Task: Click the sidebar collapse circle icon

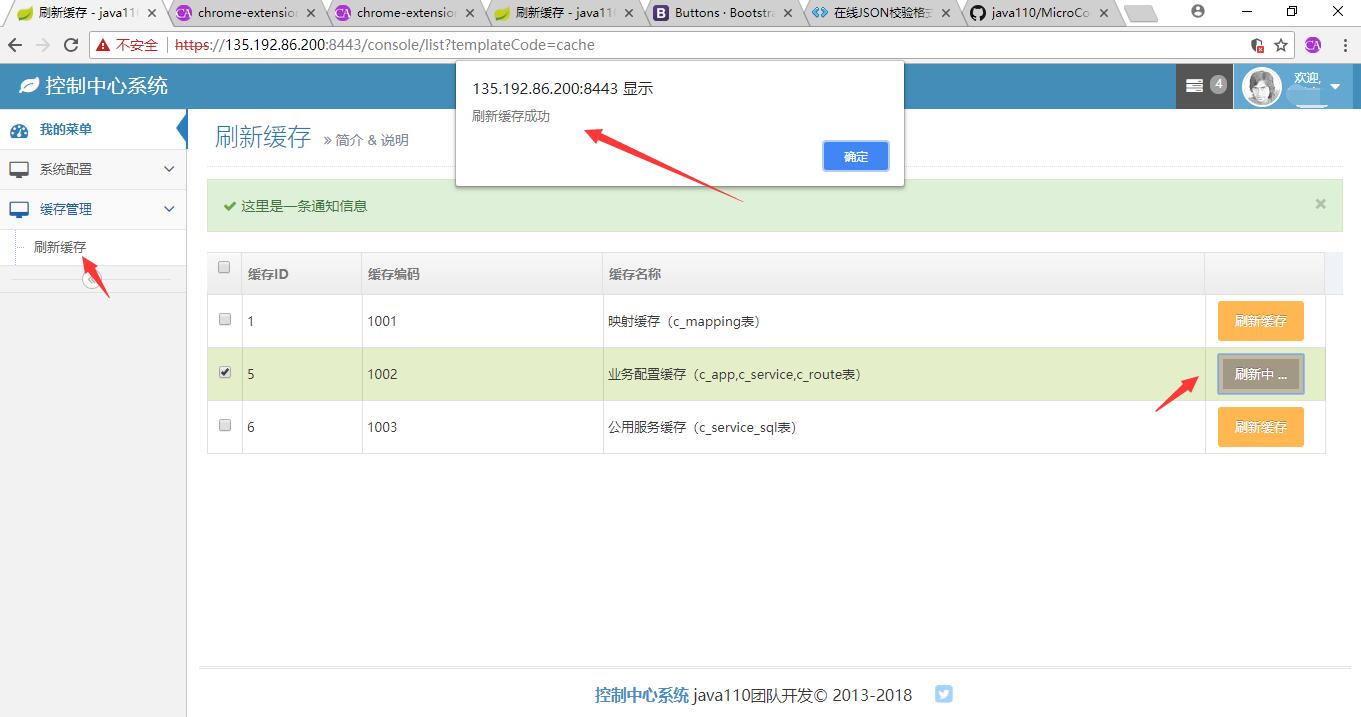Action: point(93,280)
